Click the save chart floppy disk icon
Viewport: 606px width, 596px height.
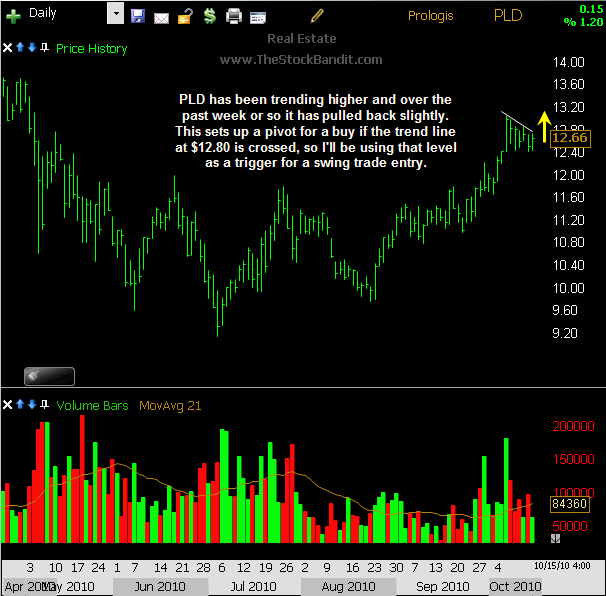pyautogui.click(x=138, y=16)
